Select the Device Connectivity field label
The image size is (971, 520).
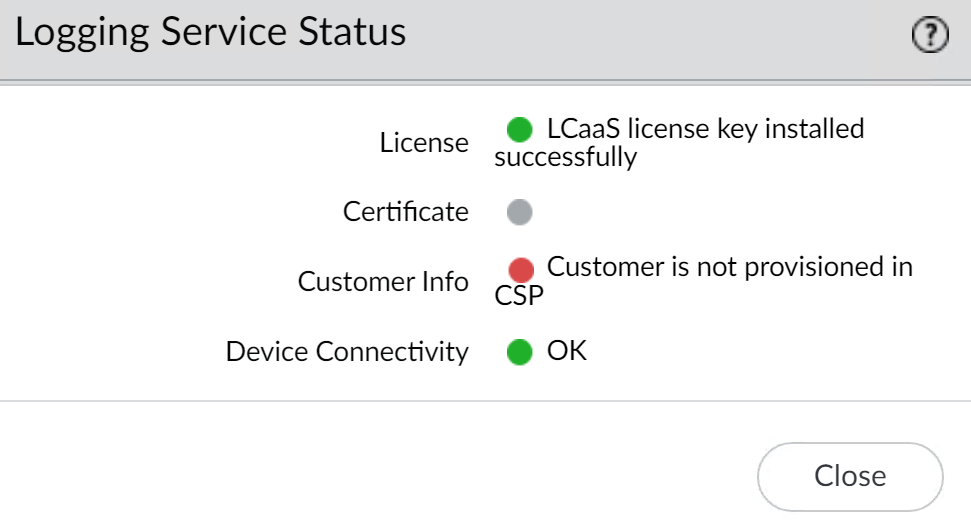[x=347, y=352]
